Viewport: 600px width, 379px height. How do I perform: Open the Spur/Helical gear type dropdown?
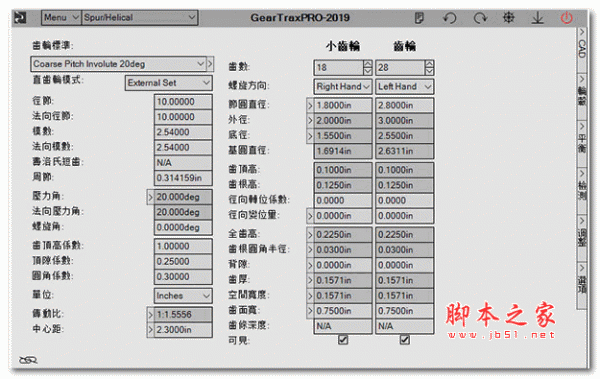[140, 18]
